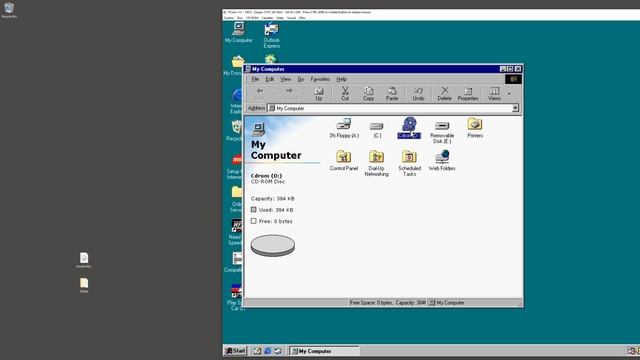Viewport: 640px width, 360px height.
Task: Select the Recycle Bin icon on emulated desktop
Action: click(235, 131)
